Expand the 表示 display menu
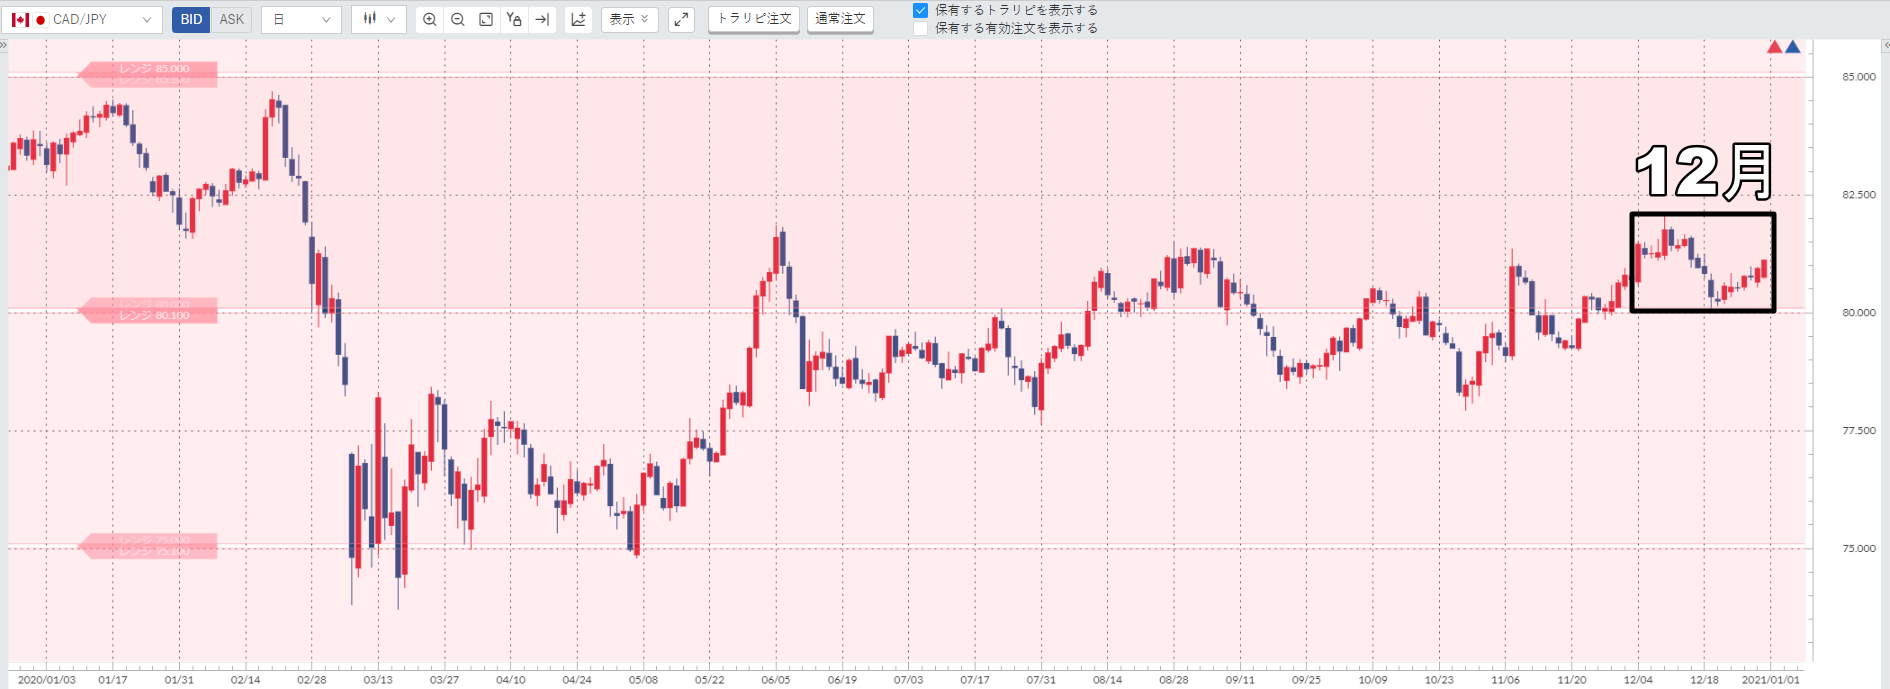This screenshot has height=689, width=1890. 629,19
